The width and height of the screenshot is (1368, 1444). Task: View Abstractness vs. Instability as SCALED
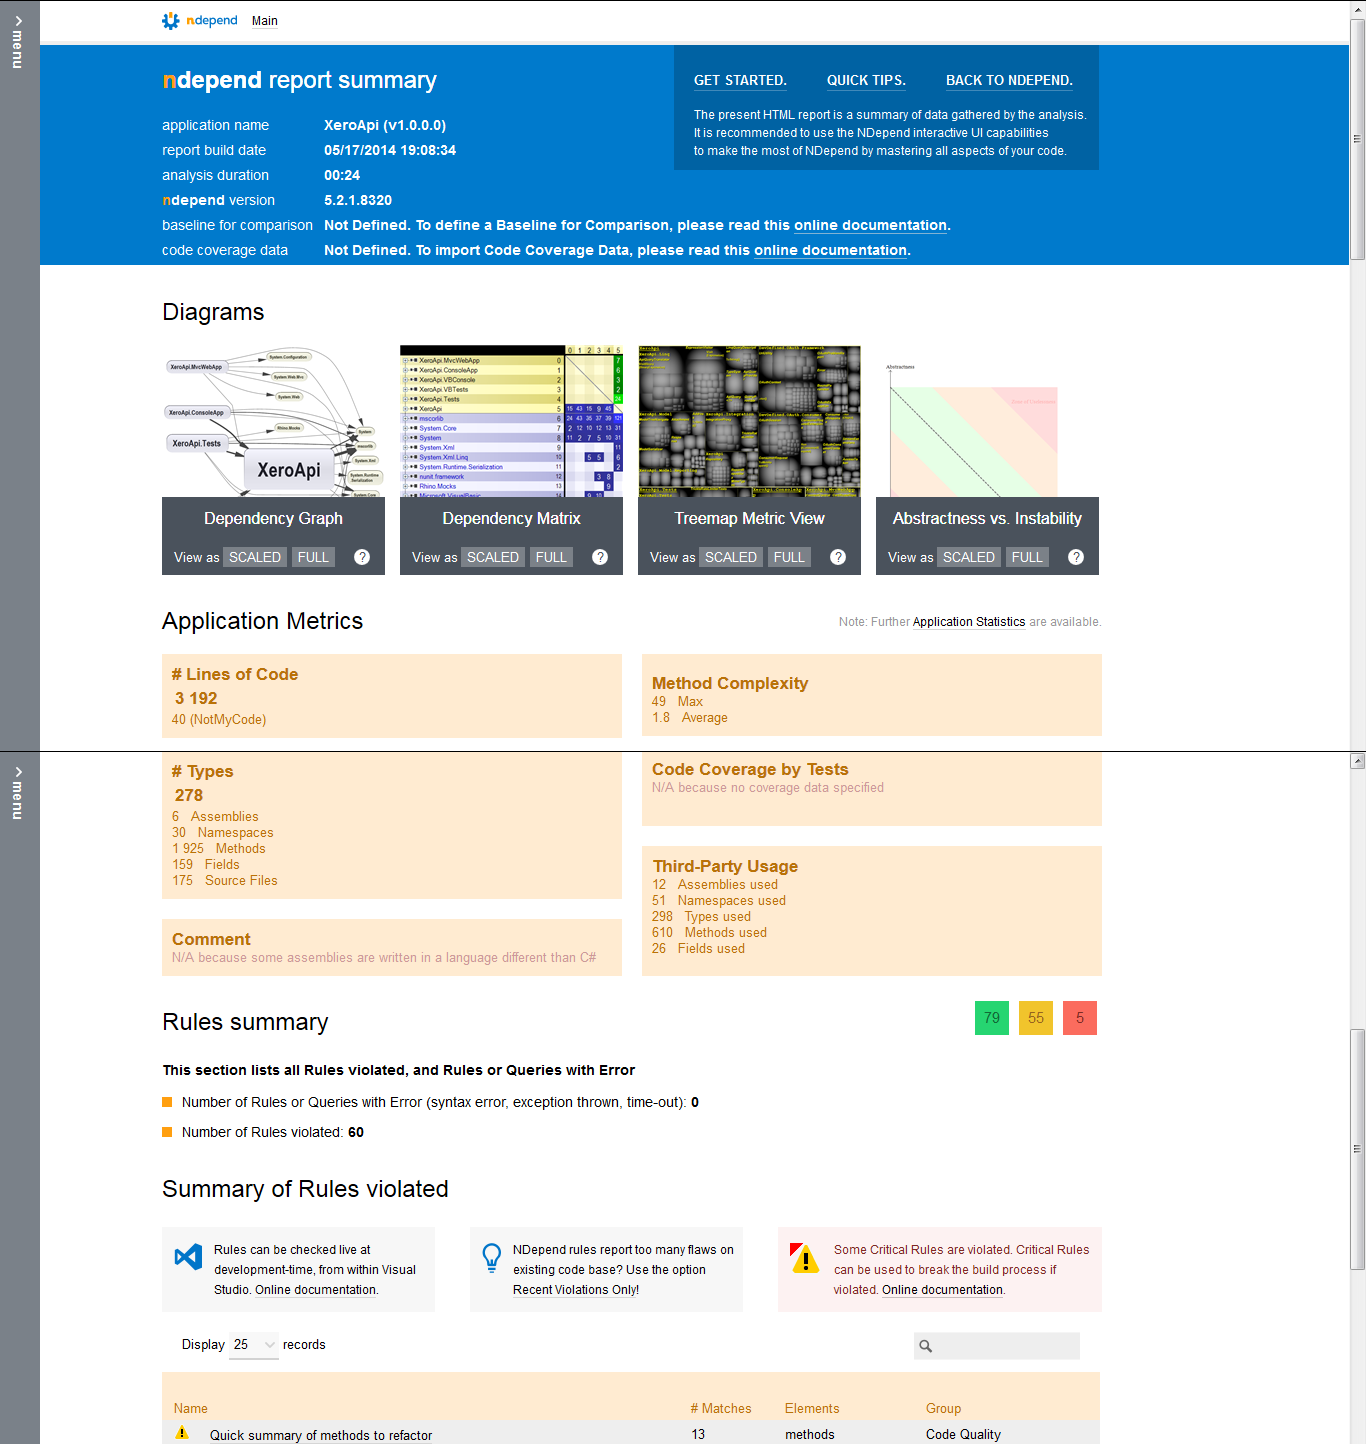(969, 557)
